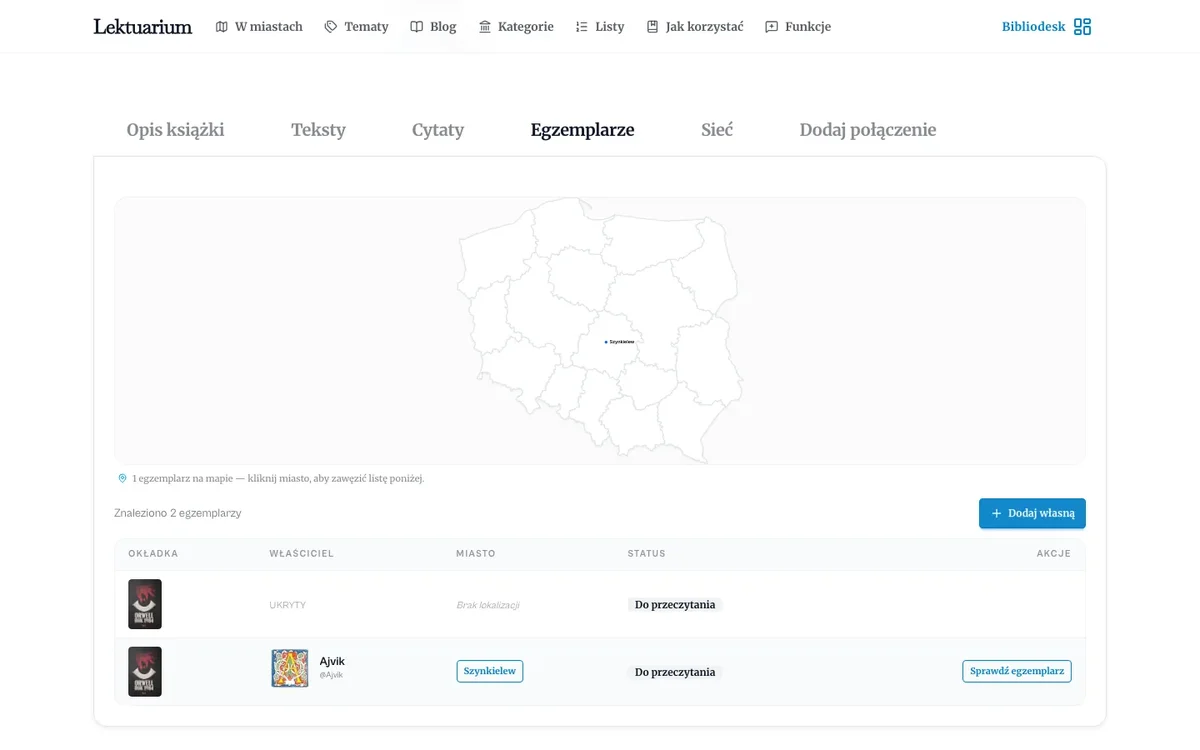Click the Znaleziono 2 egzemplarzy text
This screenshot has width=1200, height=750.
coord(178,513)
